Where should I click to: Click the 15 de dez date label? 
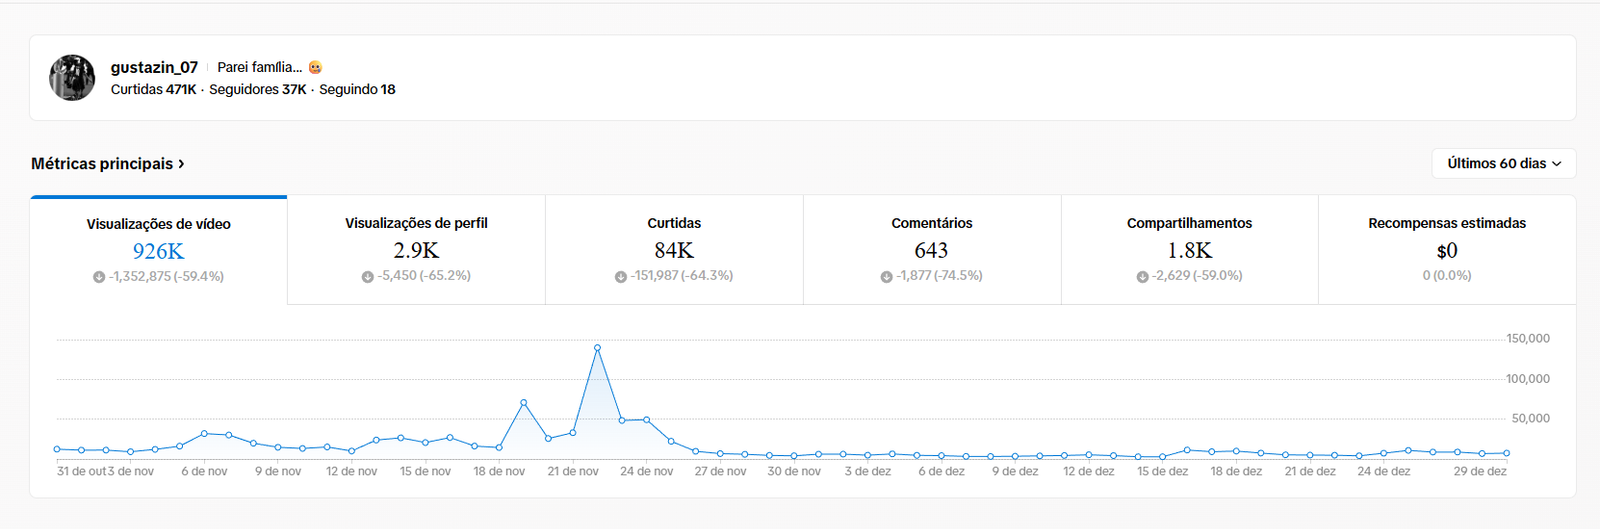coord(1162,471)
